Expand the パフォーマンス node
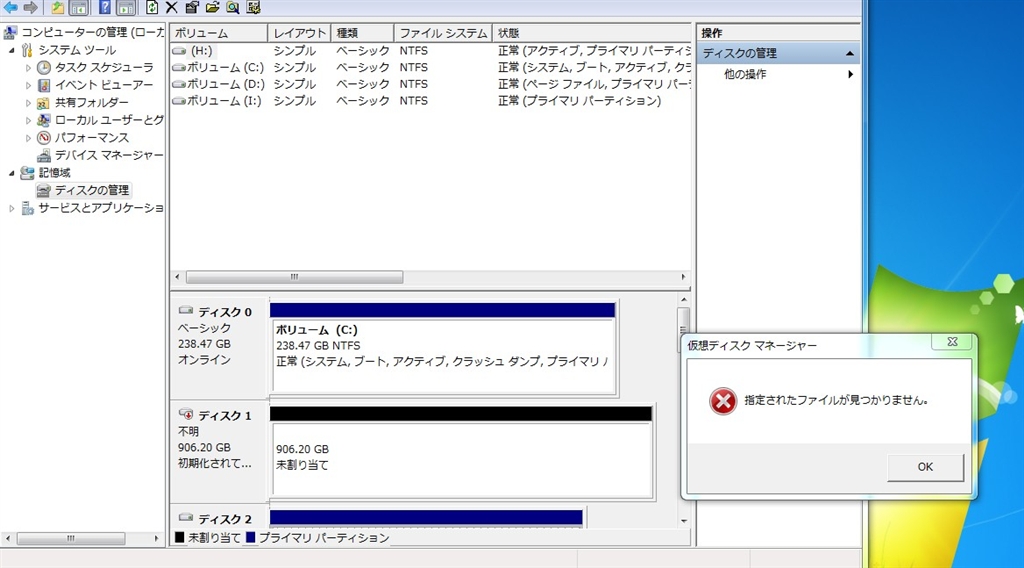This screenshot has height=568, width=1024. (x=28, y=138)
